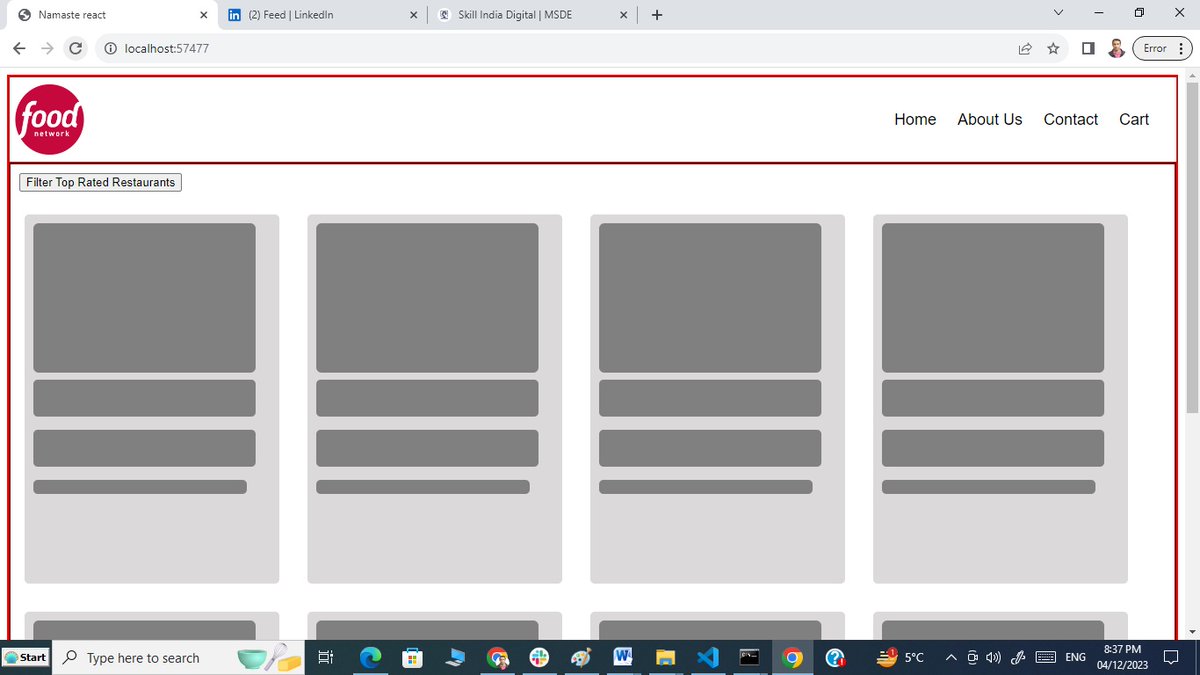Image resolution: width=1200 pixels, height=675 pixels.
Task: Switch to Visual Studio Code
Action: pyautogui.click(x=708, y=658)
